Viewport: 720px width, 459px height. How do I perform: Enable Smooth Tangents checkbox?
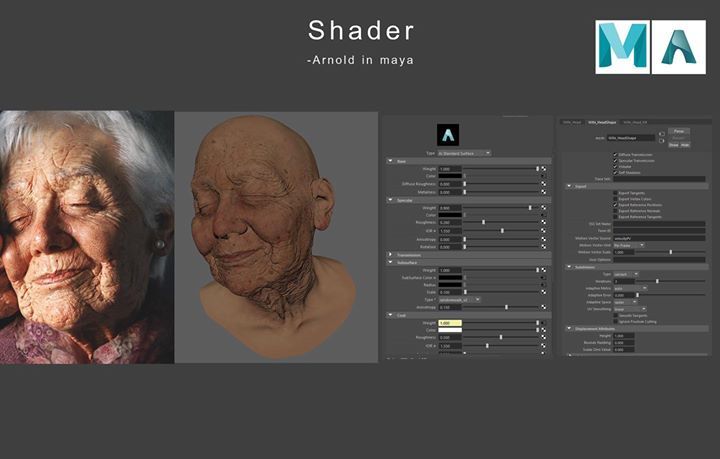coord(615,316)
